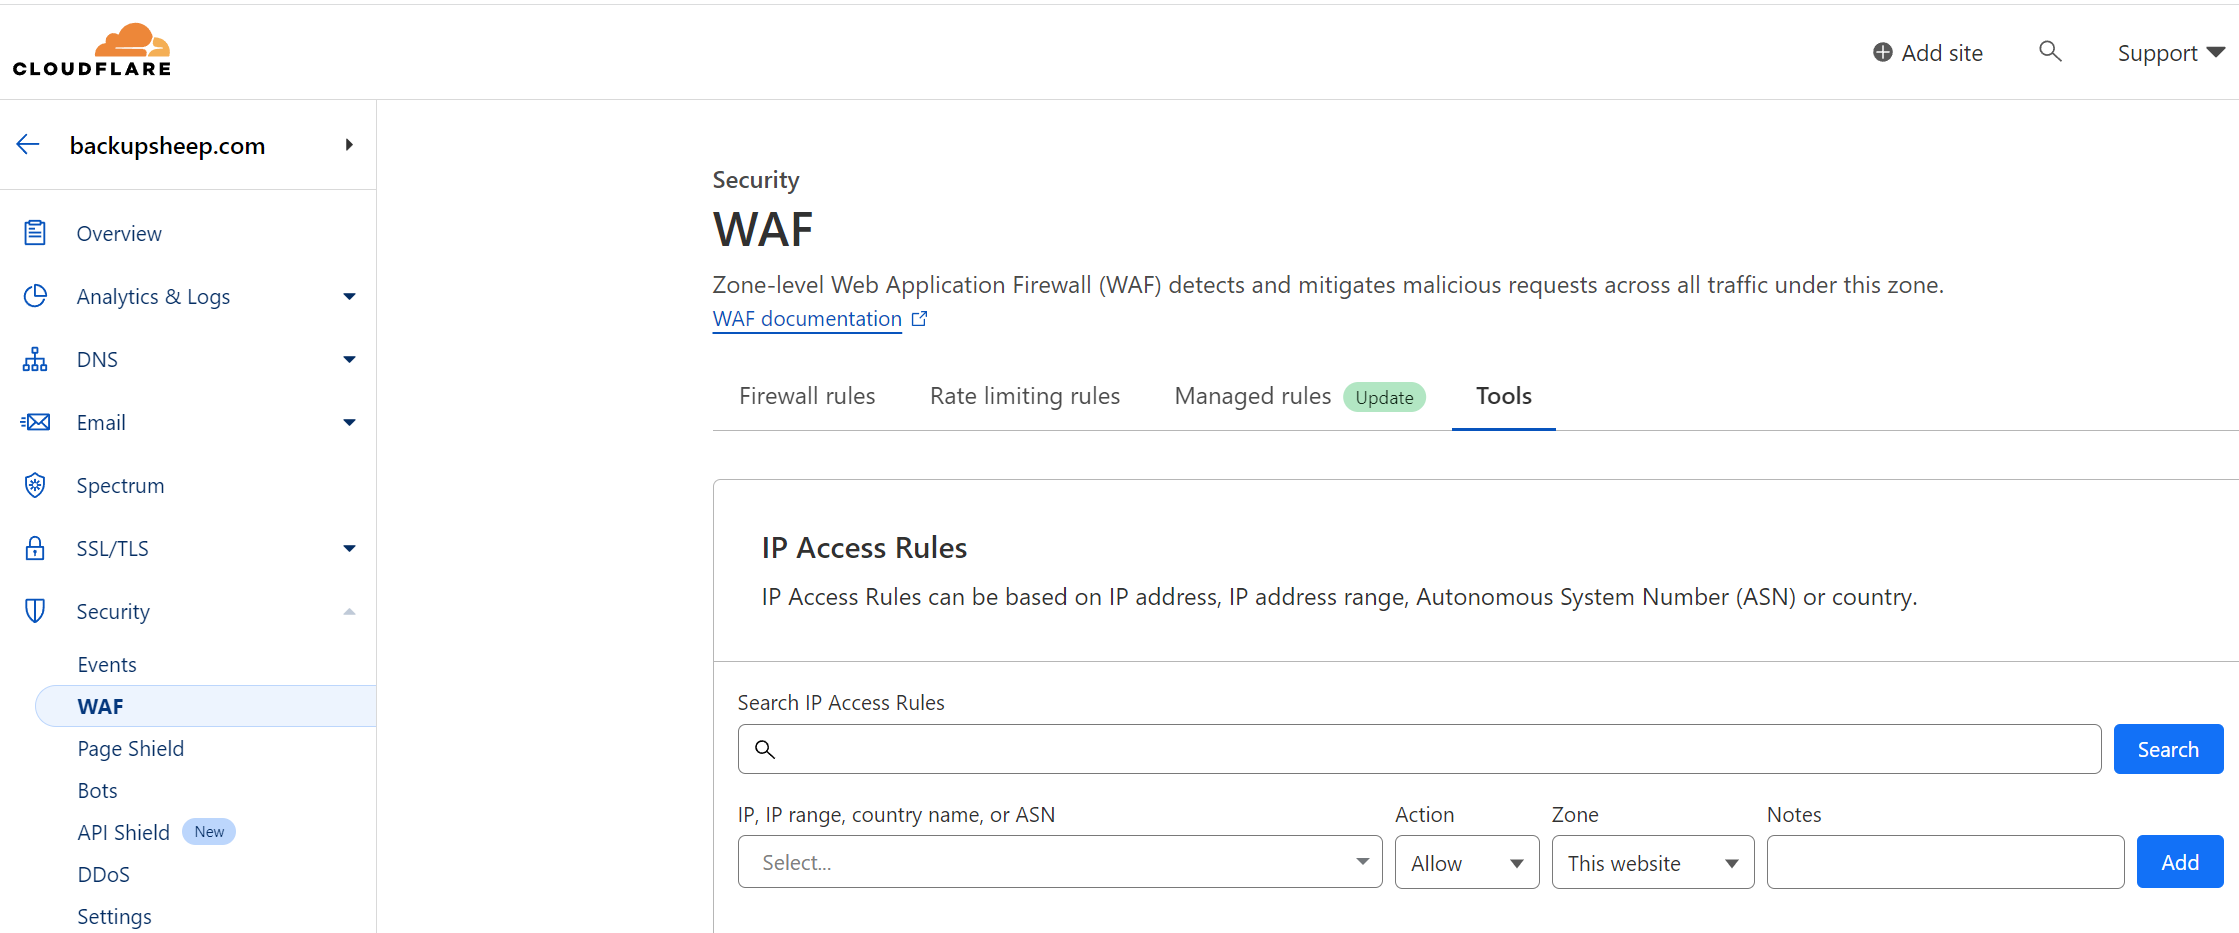Viewport: 2239px width, 933px height.
Task: Click the Spectrum shield icon
Action: (35, 485)
